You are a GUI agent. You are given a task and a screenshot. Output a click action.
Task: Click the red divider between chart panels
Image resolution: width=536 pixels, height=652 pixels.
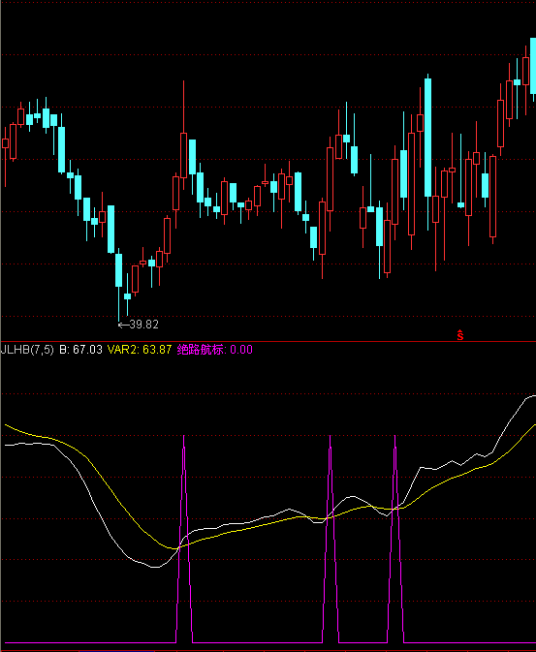[268, 341]
